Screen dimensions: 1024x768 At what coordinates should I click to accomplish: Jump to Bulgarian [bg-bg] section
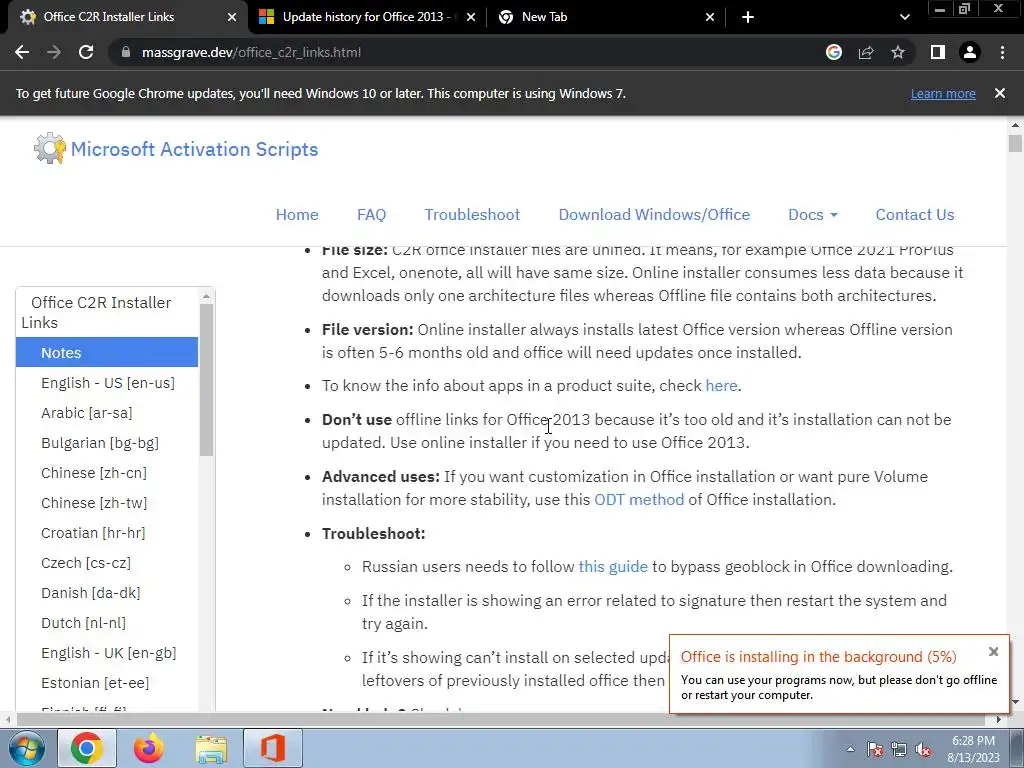[x=100, y=443]
